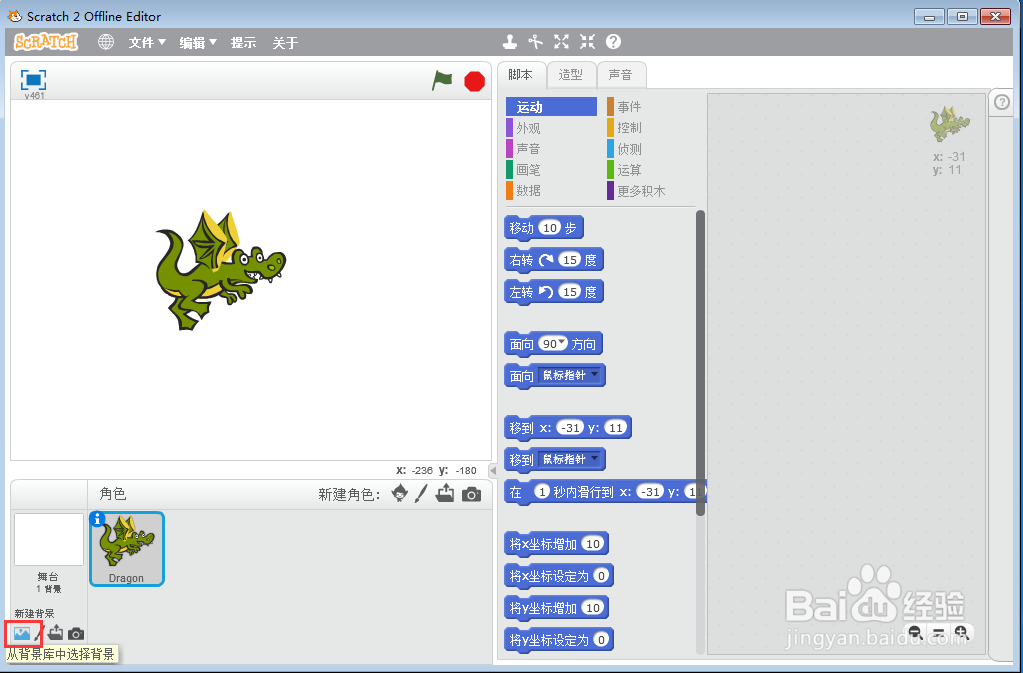Image resolution: width=1023 pixels, height=673 pixels.
Task: Select the Grow sprite tool
Action: pos(561,42)
